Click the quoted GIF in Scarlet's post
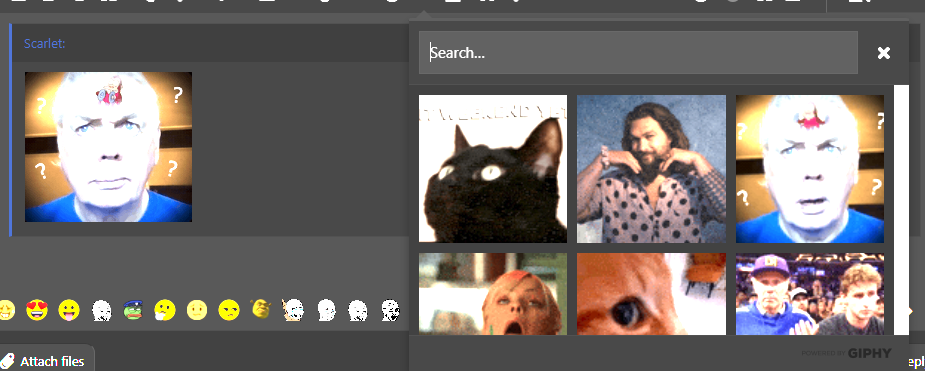 (x=109, y=147)
